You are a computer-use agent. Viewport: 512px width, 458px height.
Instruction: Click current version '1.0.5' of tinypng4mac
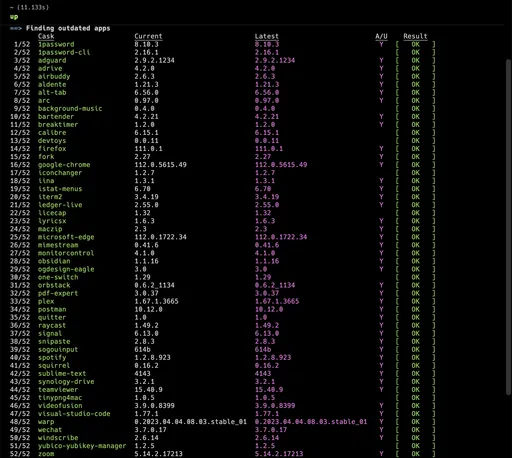tap(144, 398)
